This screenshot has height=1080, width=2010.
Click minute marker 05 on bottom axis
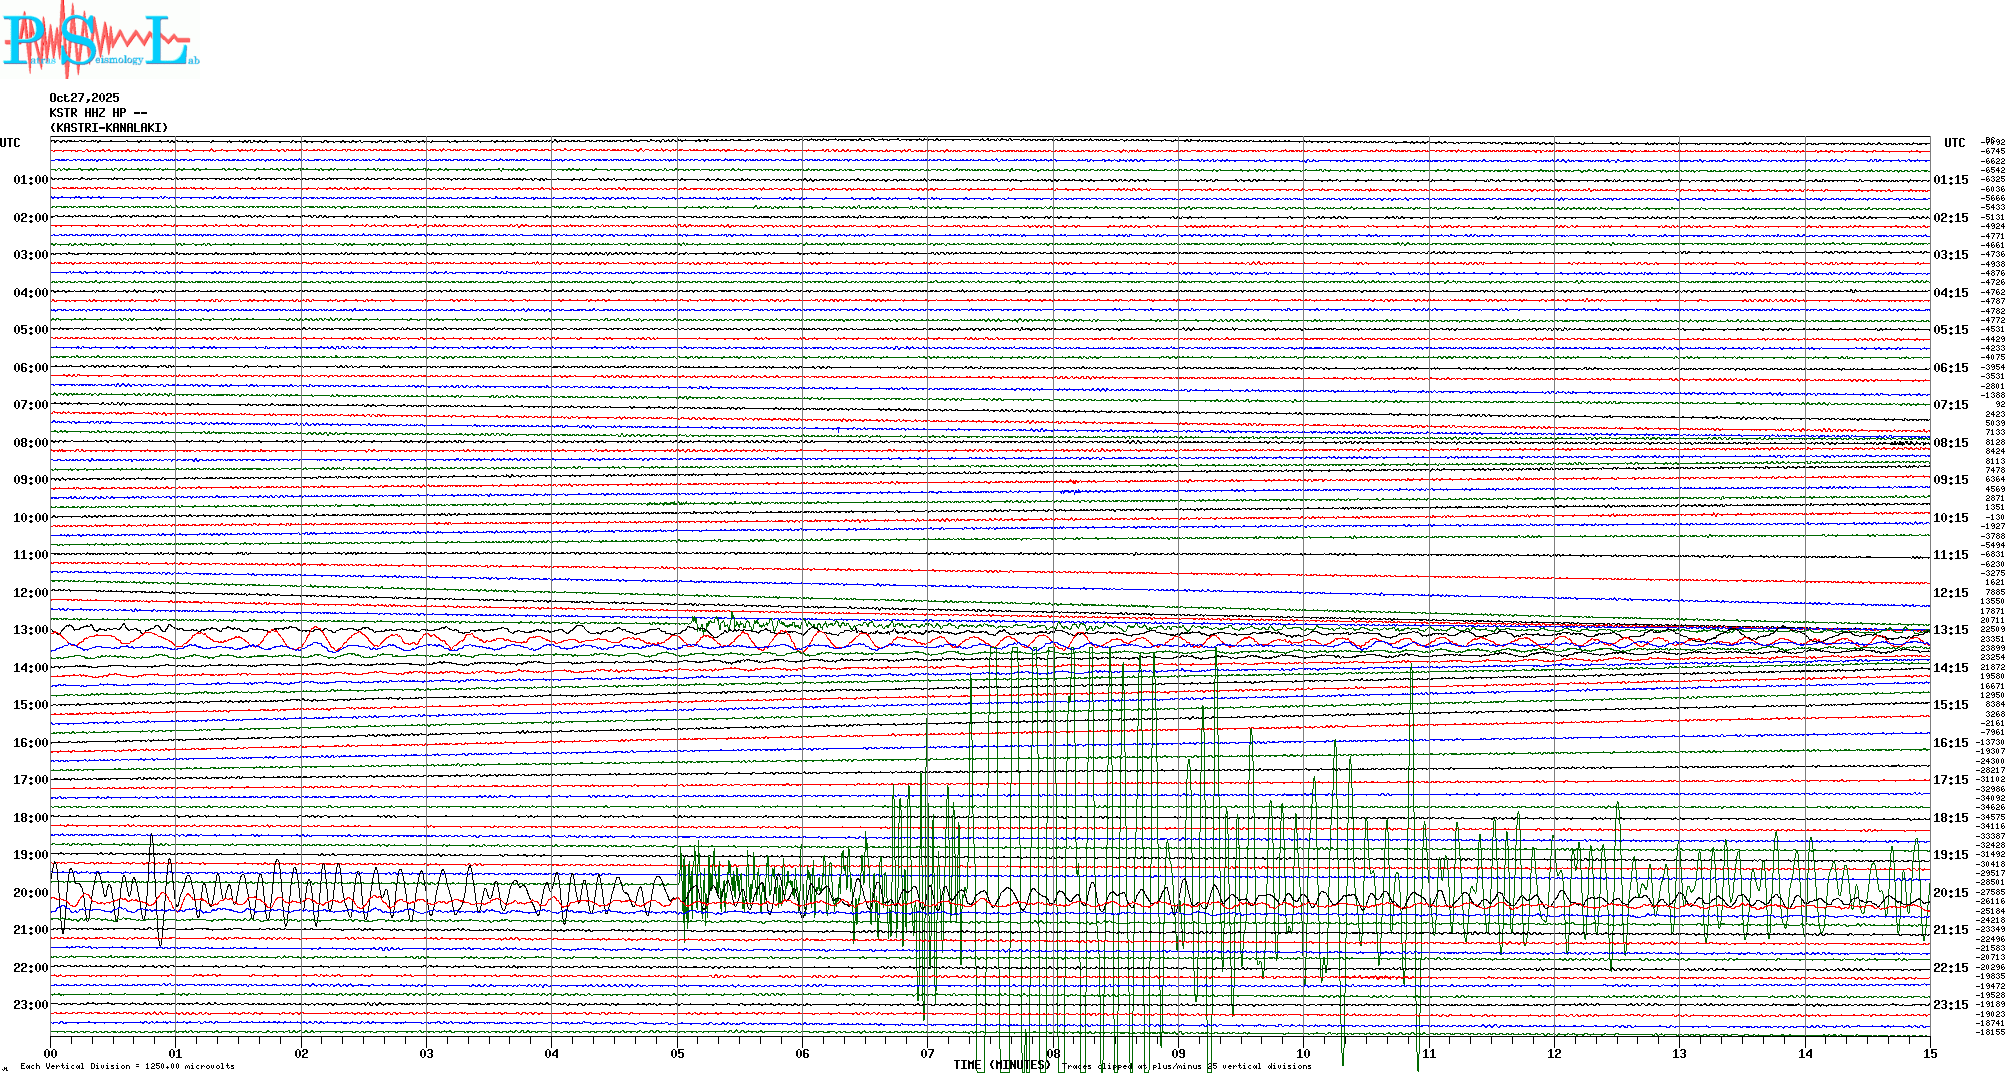(x=677, y=1053)
